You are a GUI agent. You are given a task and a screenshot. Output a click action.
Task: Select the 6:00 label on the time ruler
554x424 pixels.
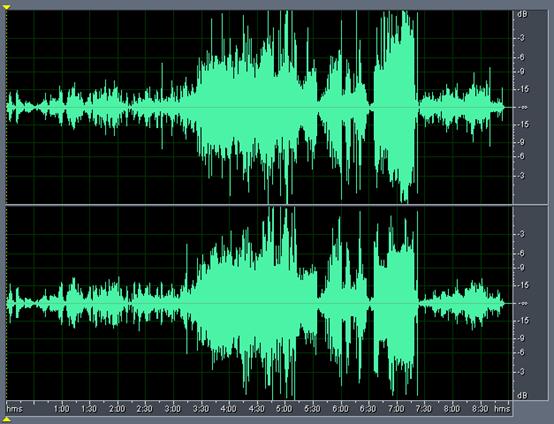click(x=340, y=409)
